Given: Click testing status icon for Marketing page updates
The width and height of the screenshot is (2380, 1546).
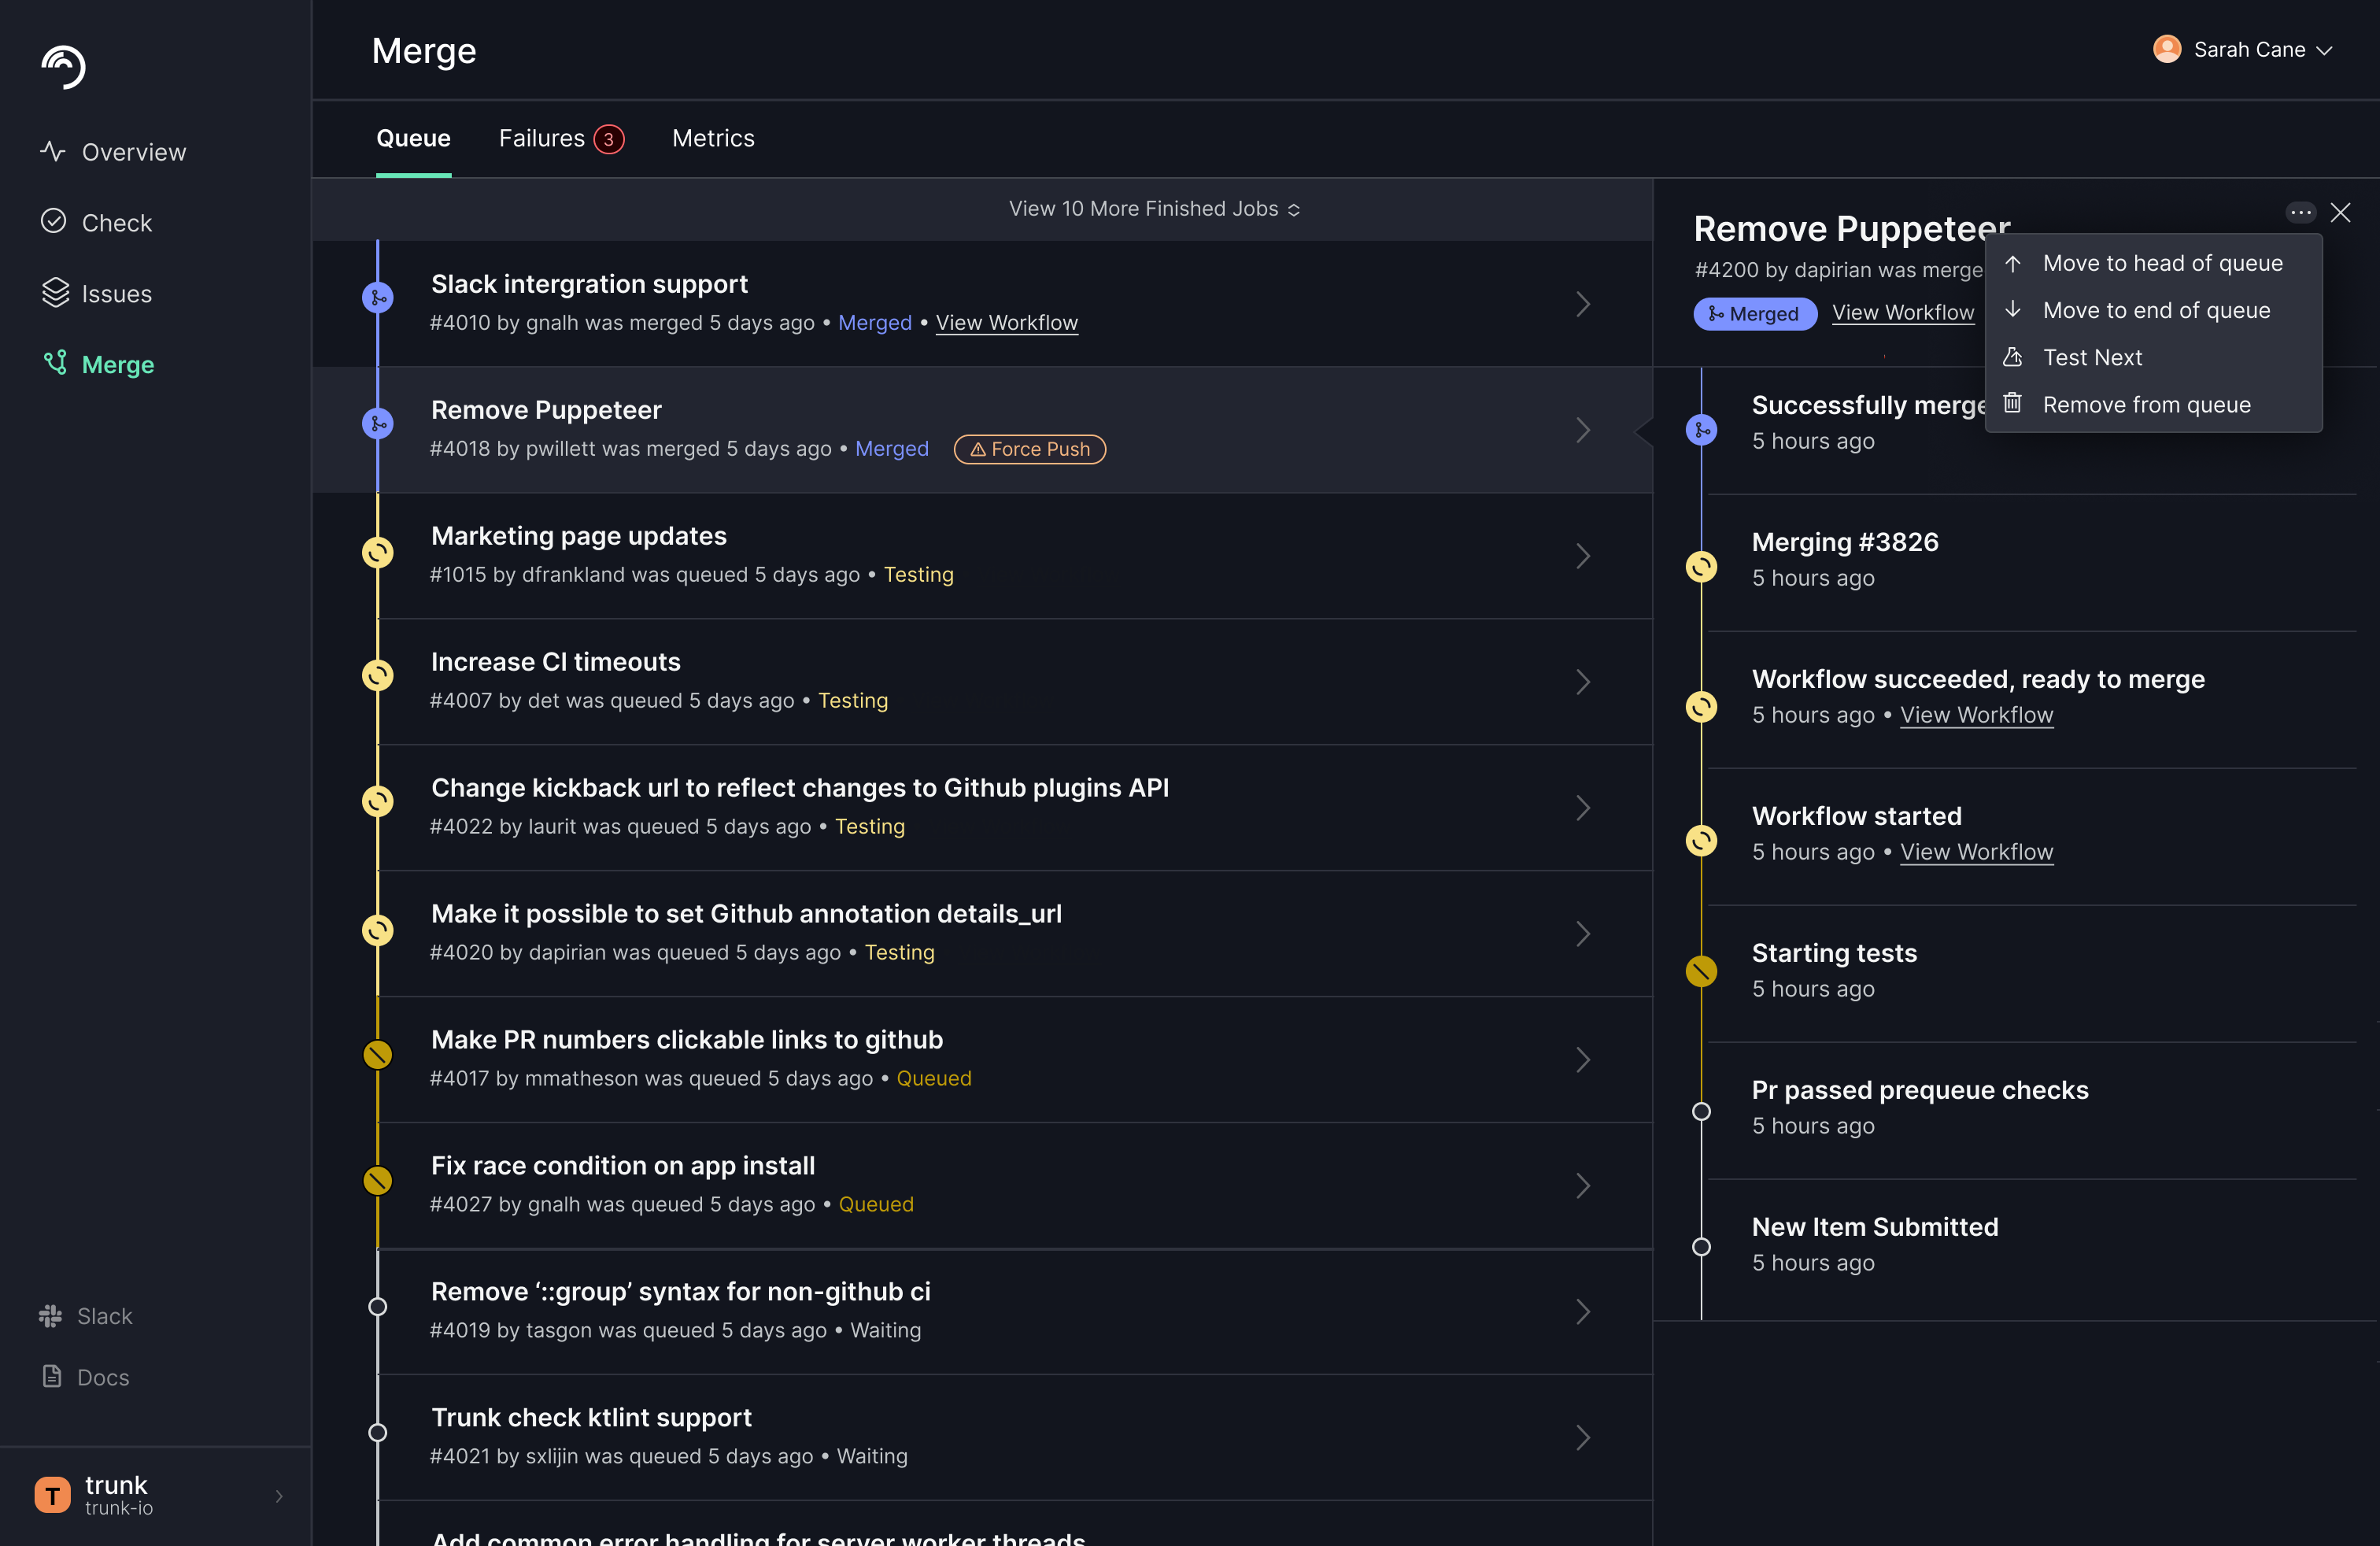Looking at the screenshot, I should pyautogui.click(x=378, y=552).
